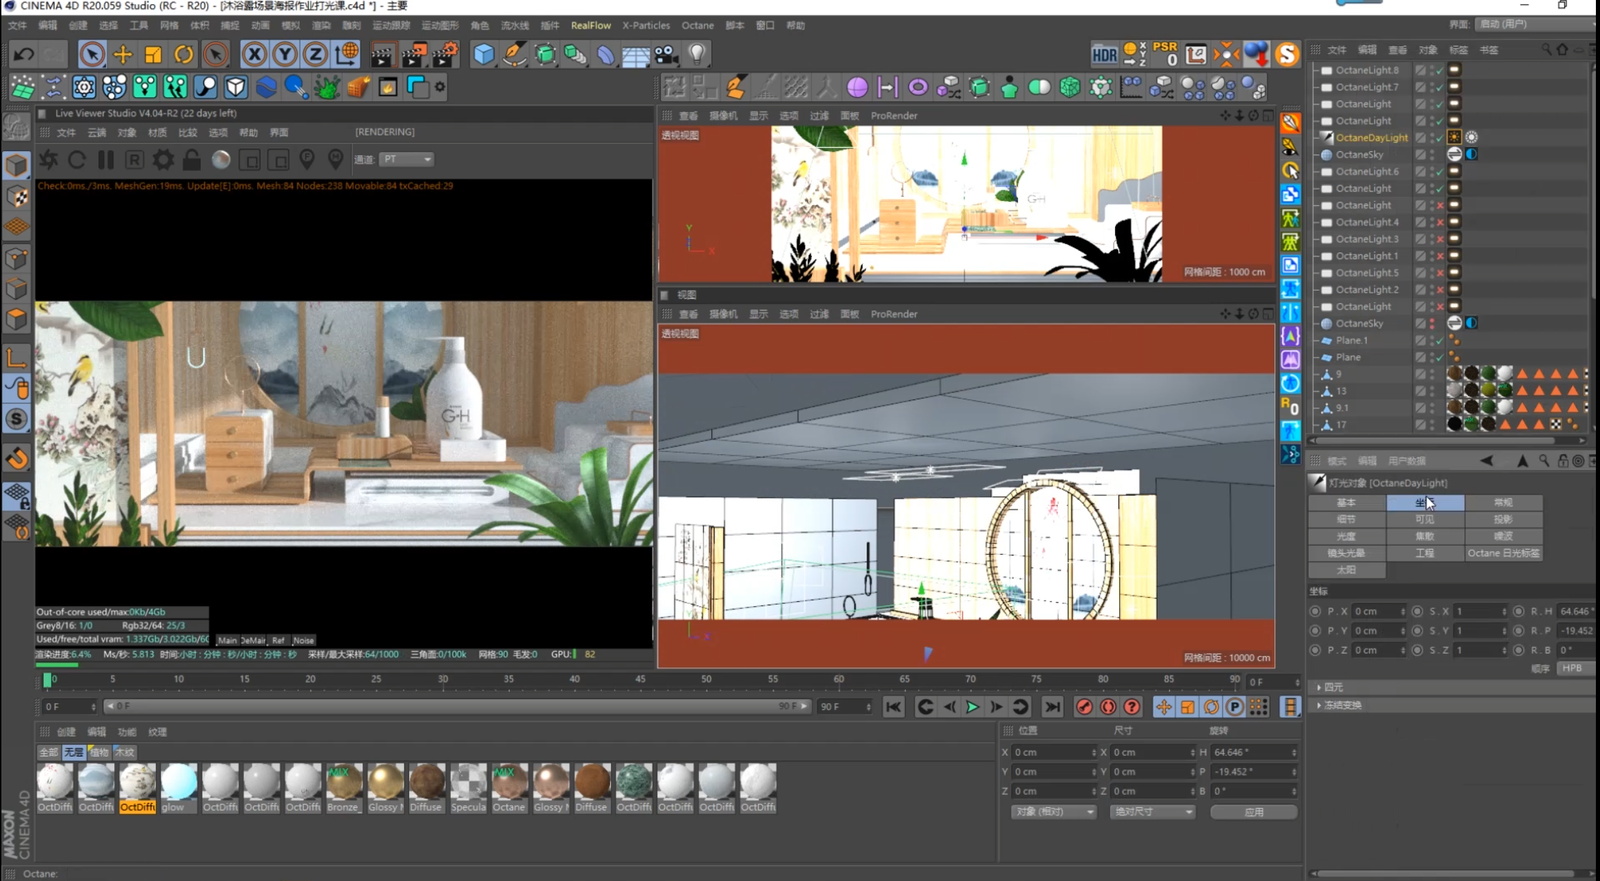Click the undo arrow icon
The height and width of the screenshot is (881, 1600).
pos(24,54)
